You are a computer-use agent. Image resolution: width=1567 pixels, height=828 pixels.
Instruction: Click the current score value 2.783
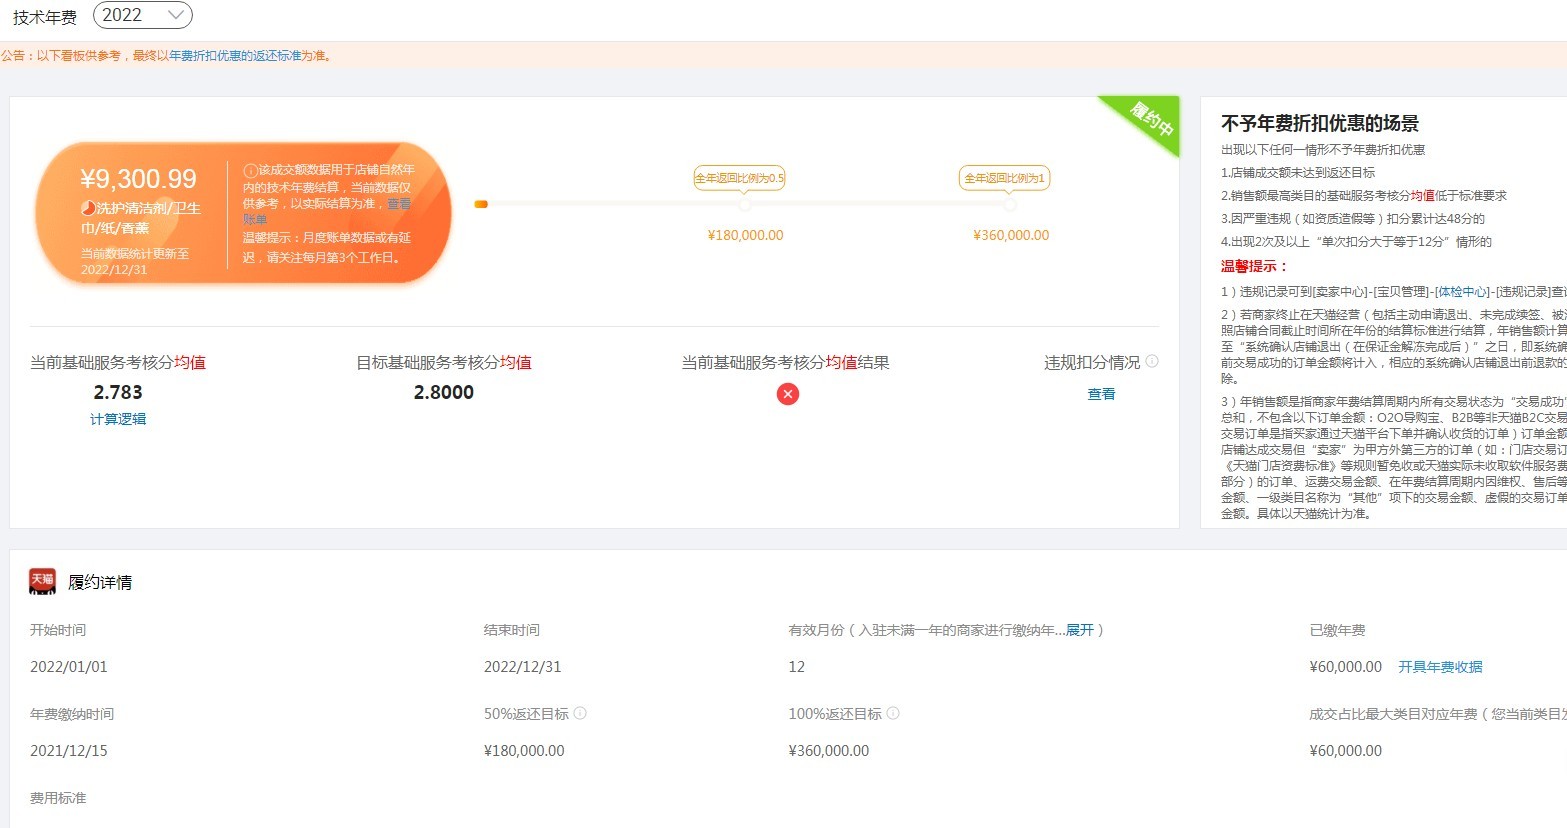pyautogui.click(x=118, y=393)
